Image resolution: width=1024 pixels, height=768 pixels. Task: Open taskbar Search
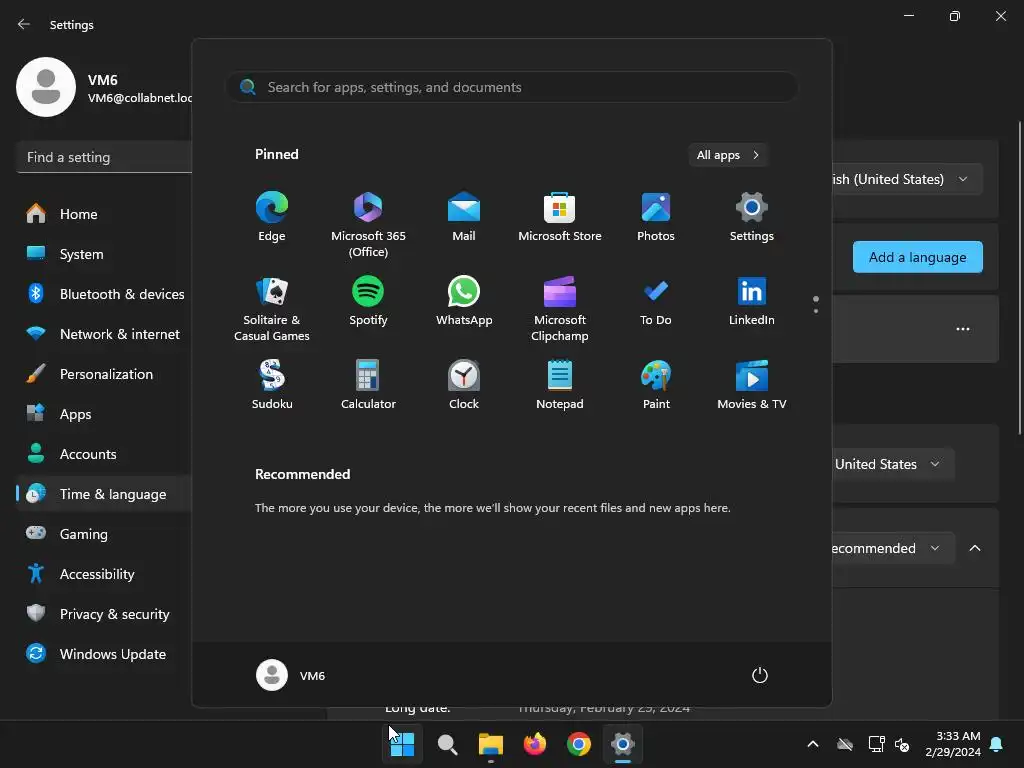point(447,744)
